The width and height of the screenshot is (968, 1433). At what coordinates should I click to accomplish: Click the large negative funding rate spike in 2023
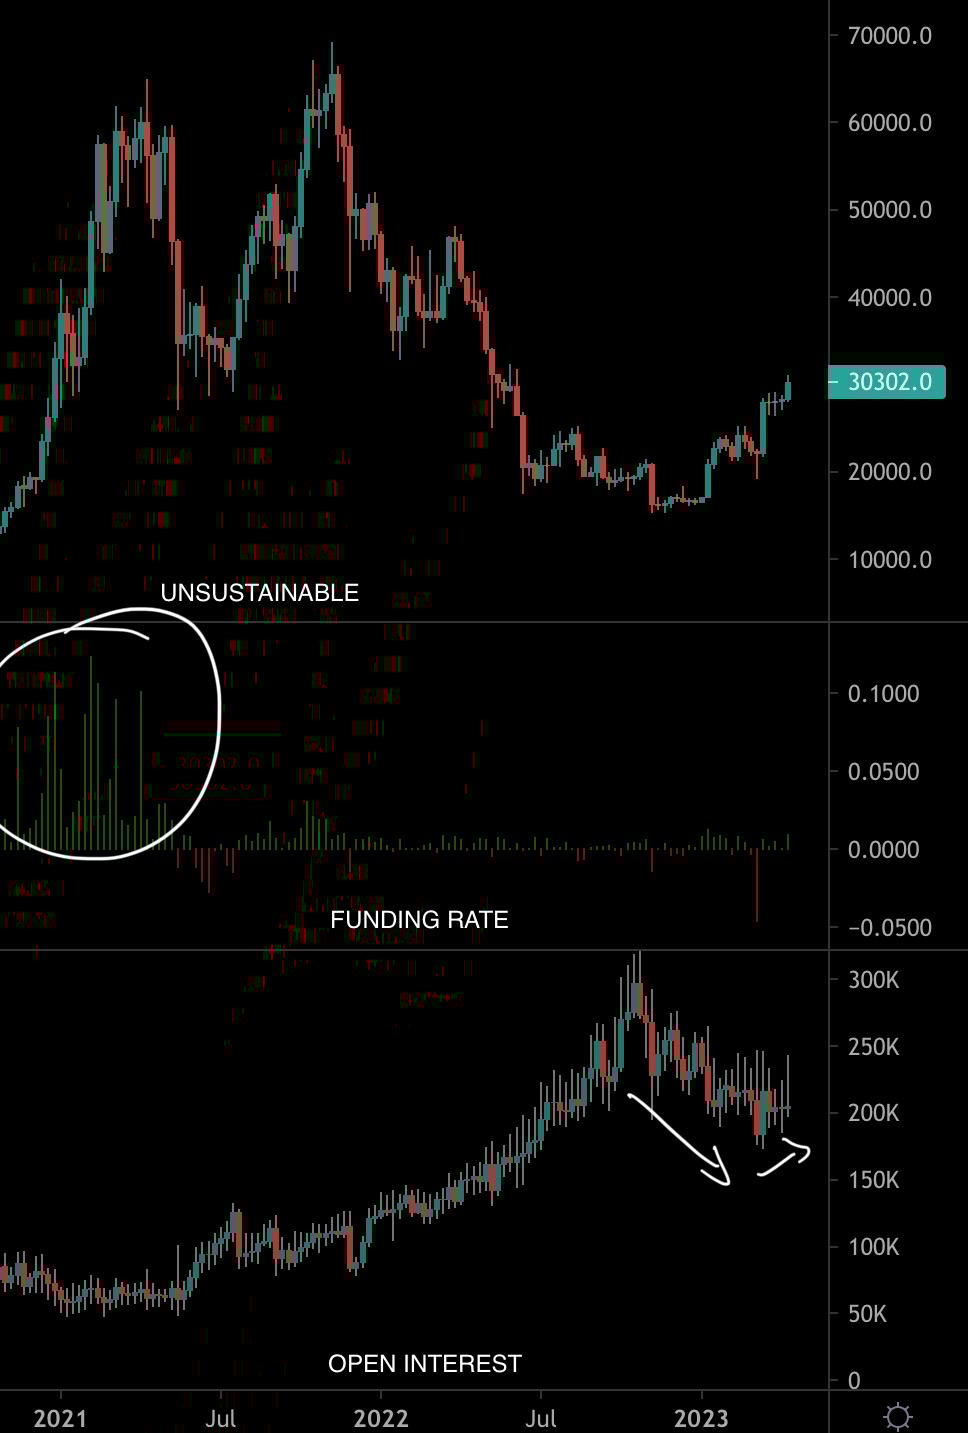point(757,885)
